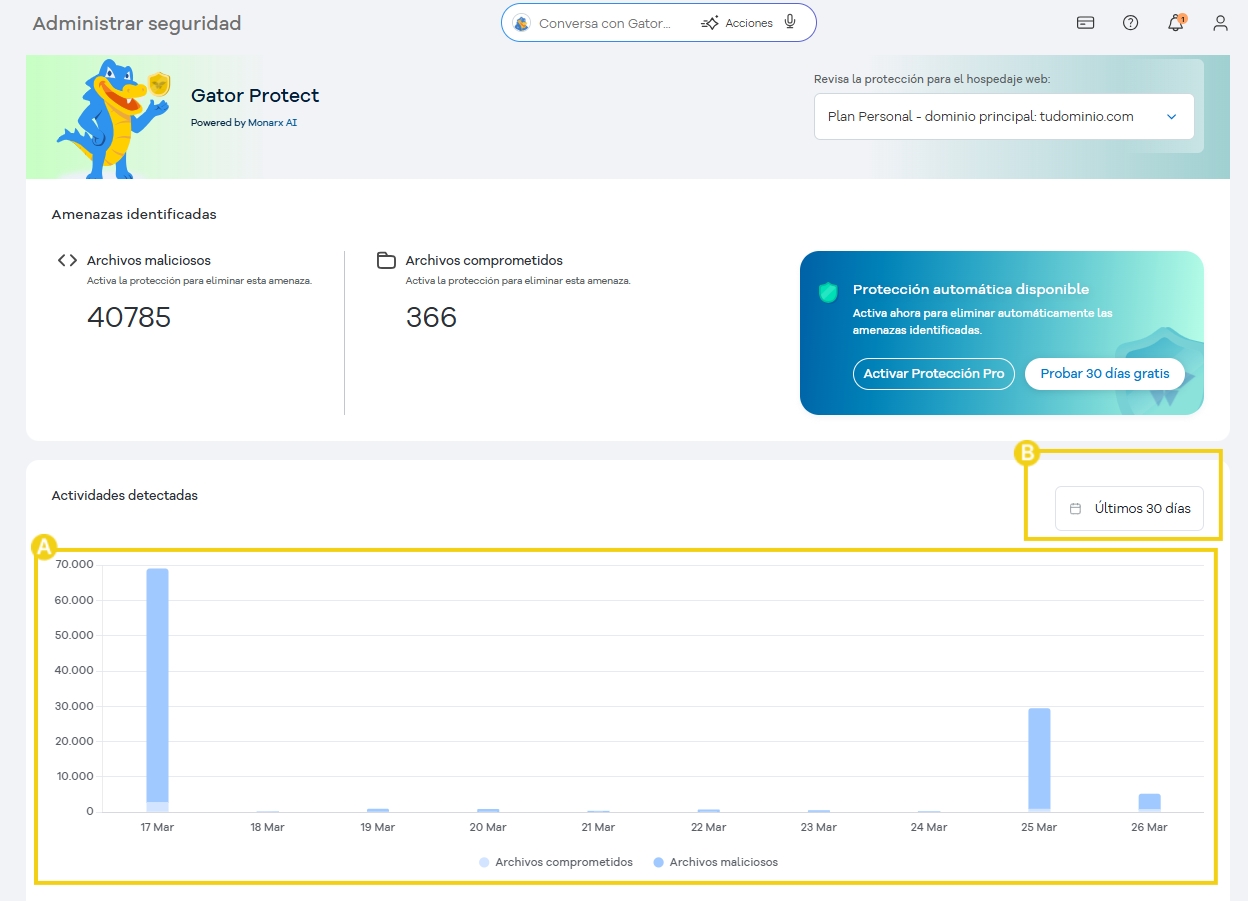1248x901 pixels.
Task: Open the user profile icon
Action: [1220, 23]
